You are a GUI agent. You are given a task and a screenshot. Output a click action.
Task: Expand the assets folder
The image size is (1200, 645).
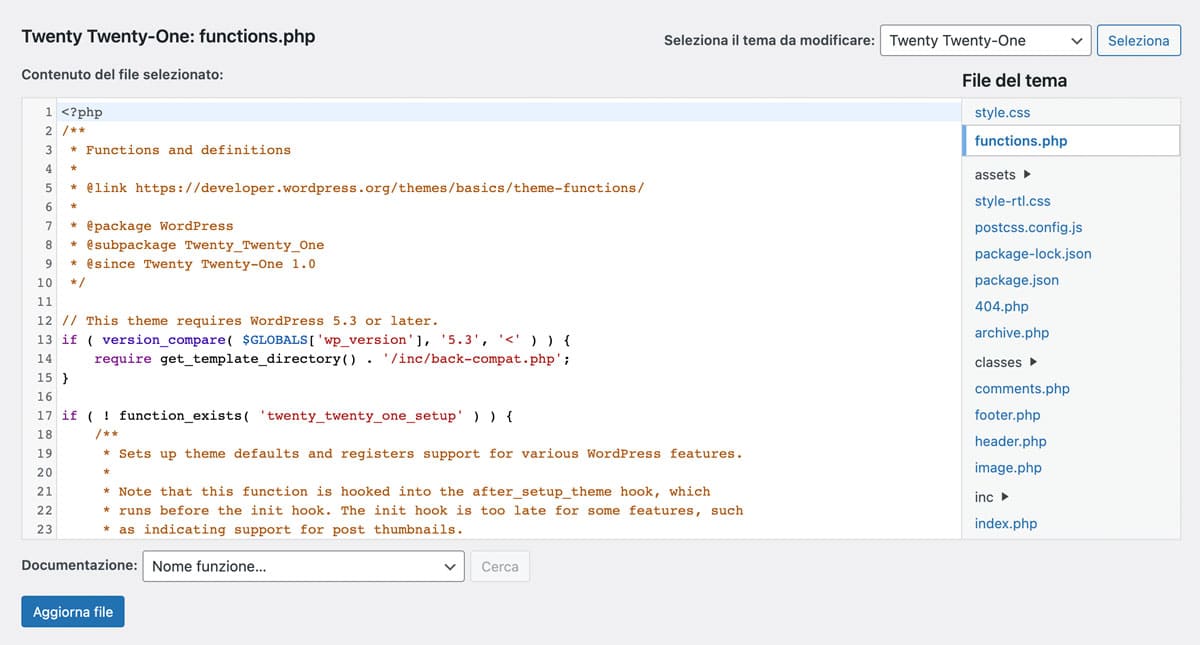(x=1003, y=174)
